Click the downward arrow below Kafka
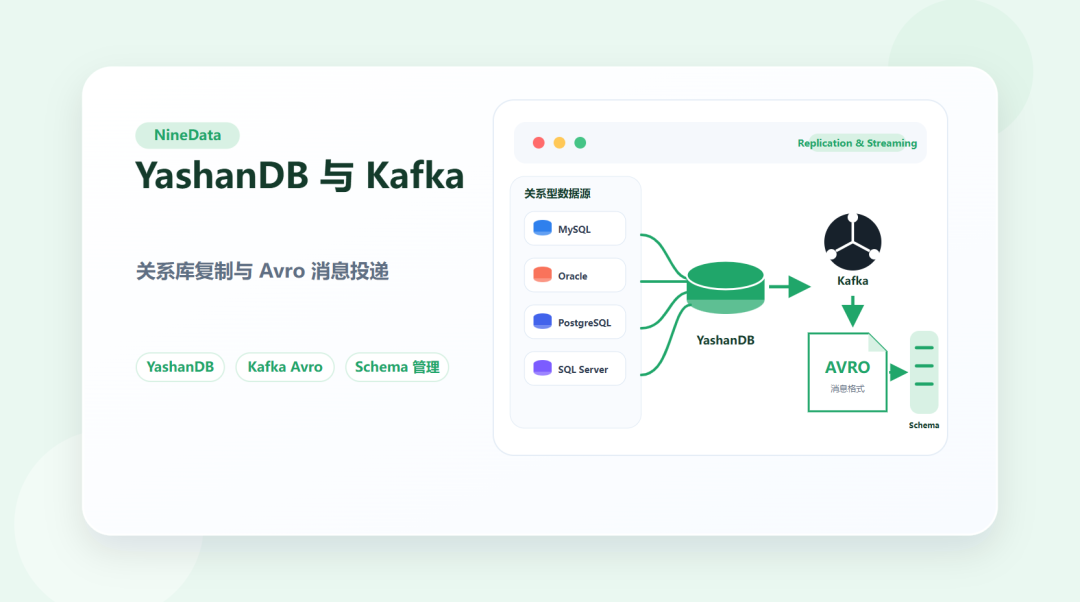Screen dimensions: 1080x602 (x=853, y=312)
